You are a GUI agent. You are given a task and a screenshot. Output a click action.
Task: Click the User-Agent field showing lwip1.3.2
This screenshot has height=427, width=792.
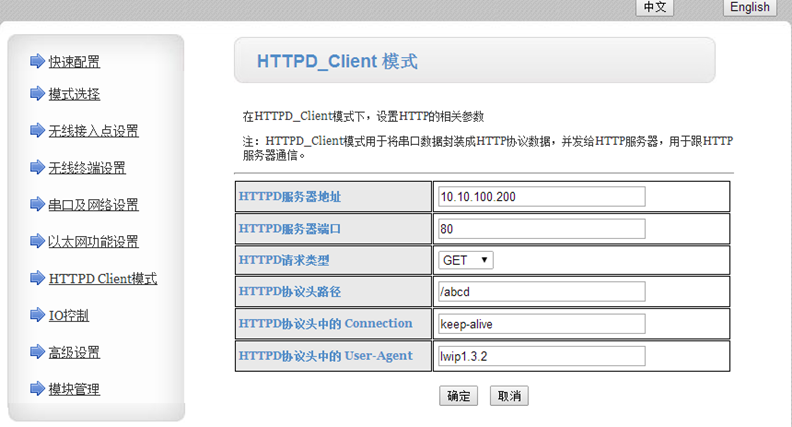point(542,356)
